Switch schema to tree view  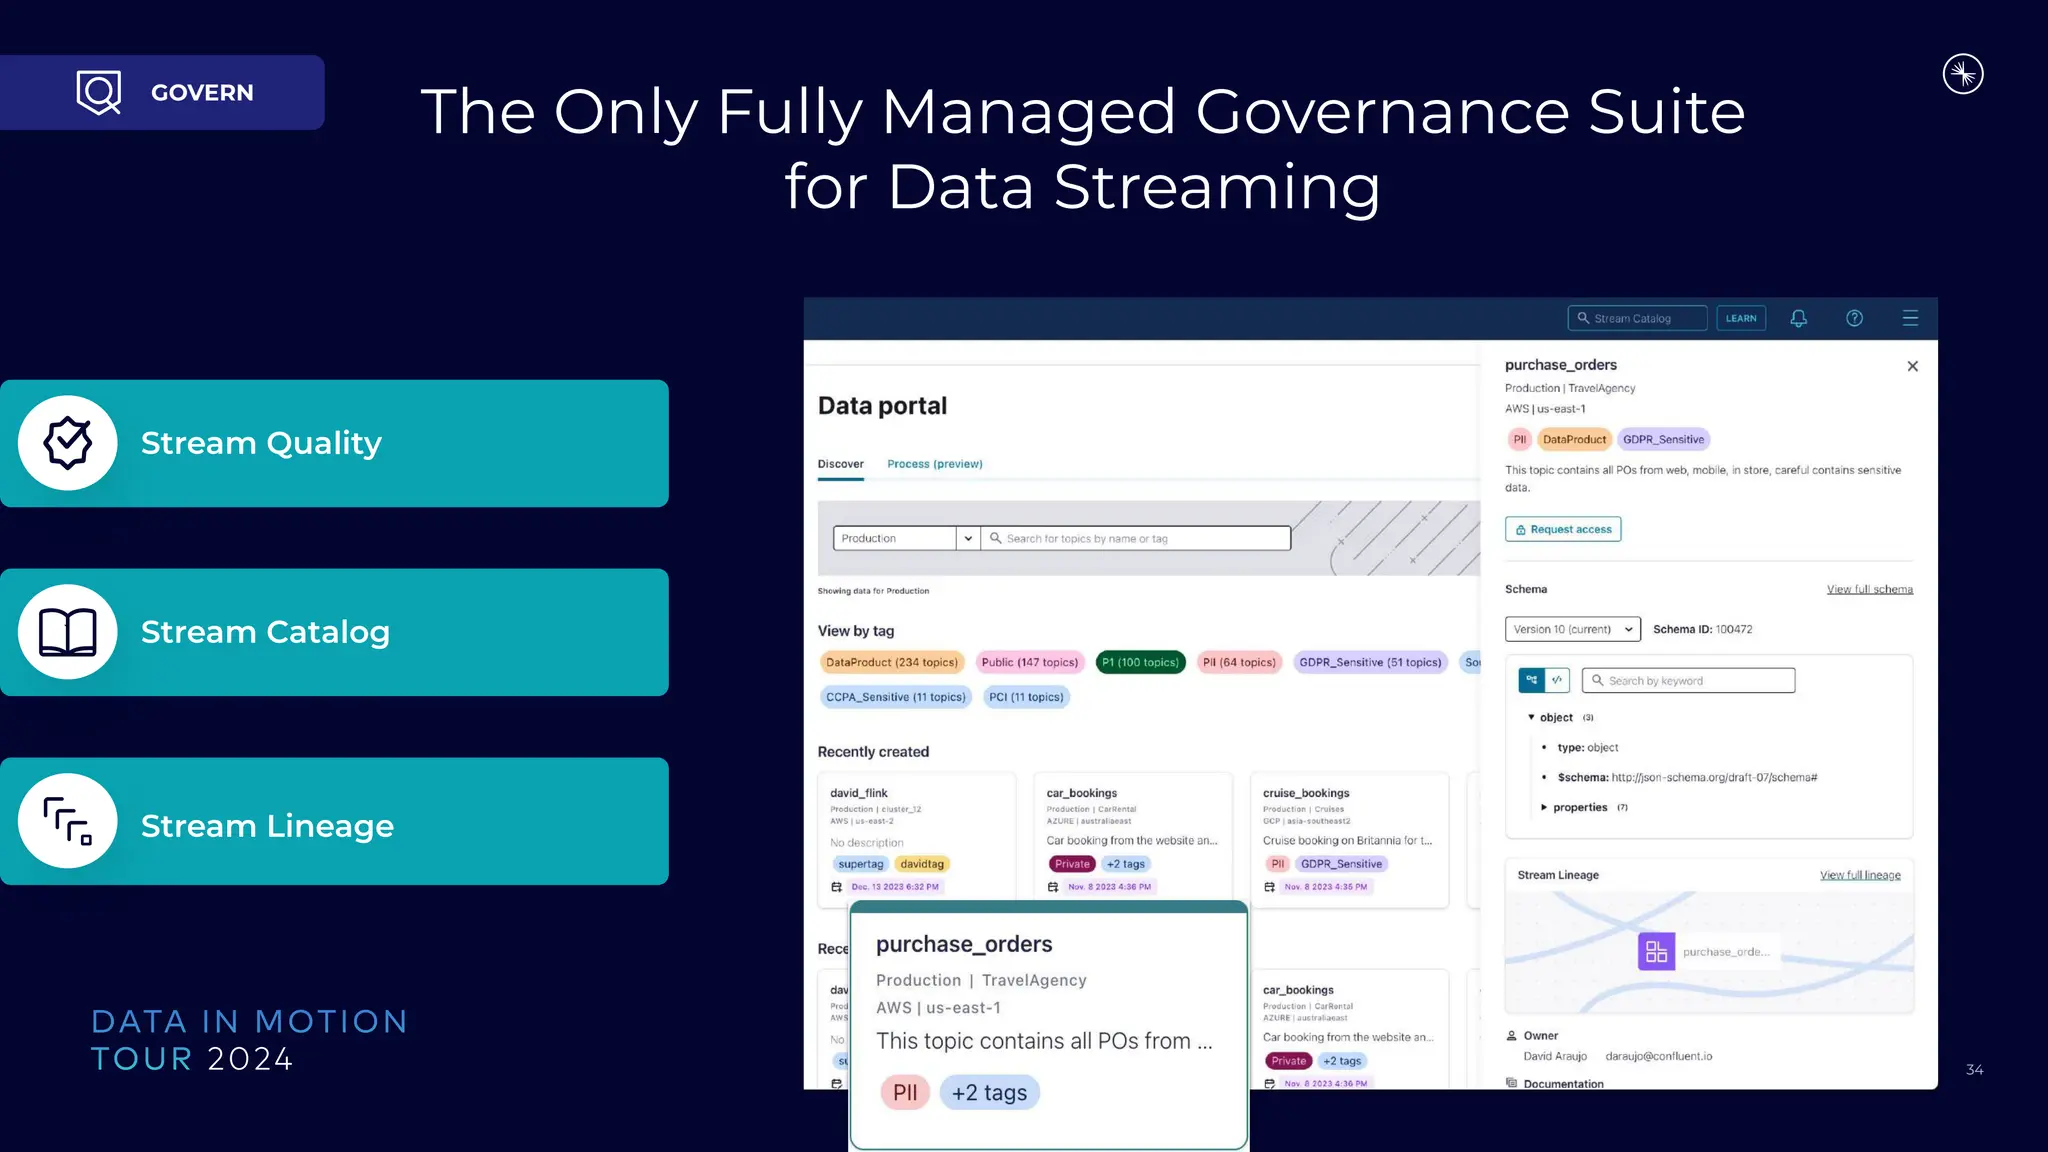[x=1531, y=680]
